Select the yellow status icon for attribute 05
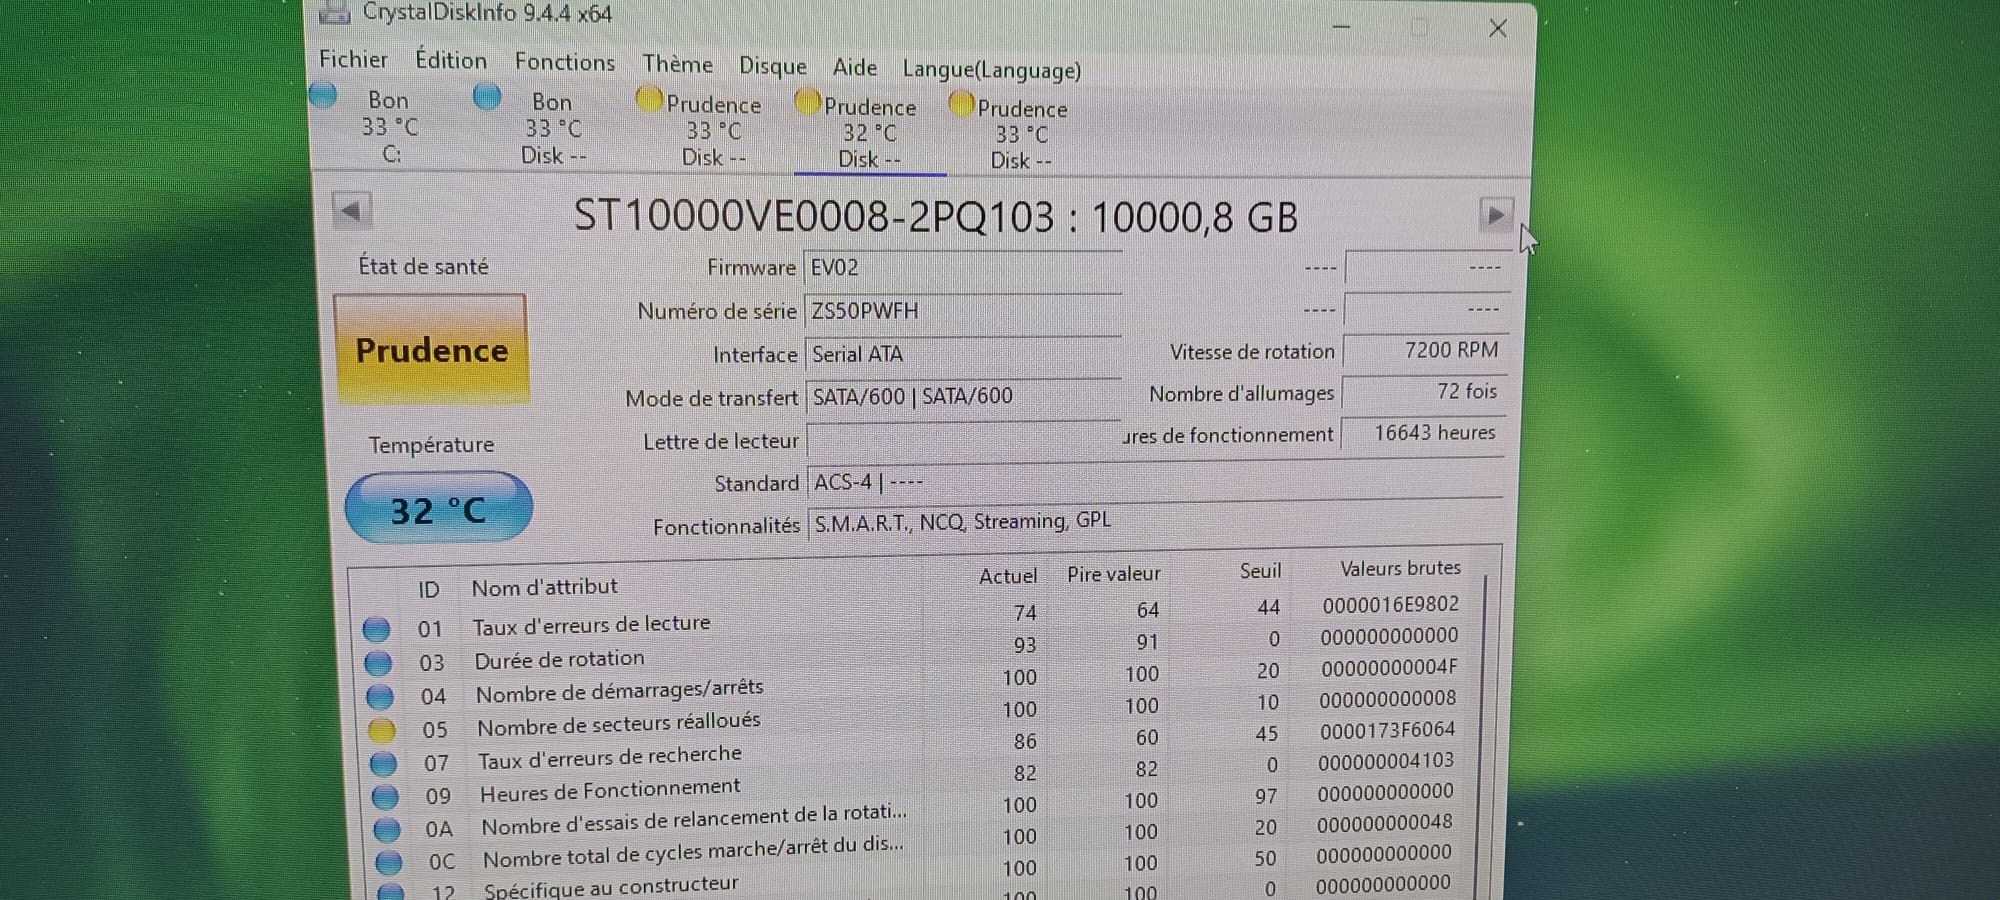Viewport: 2000px width, 900px height. point(381,730)
